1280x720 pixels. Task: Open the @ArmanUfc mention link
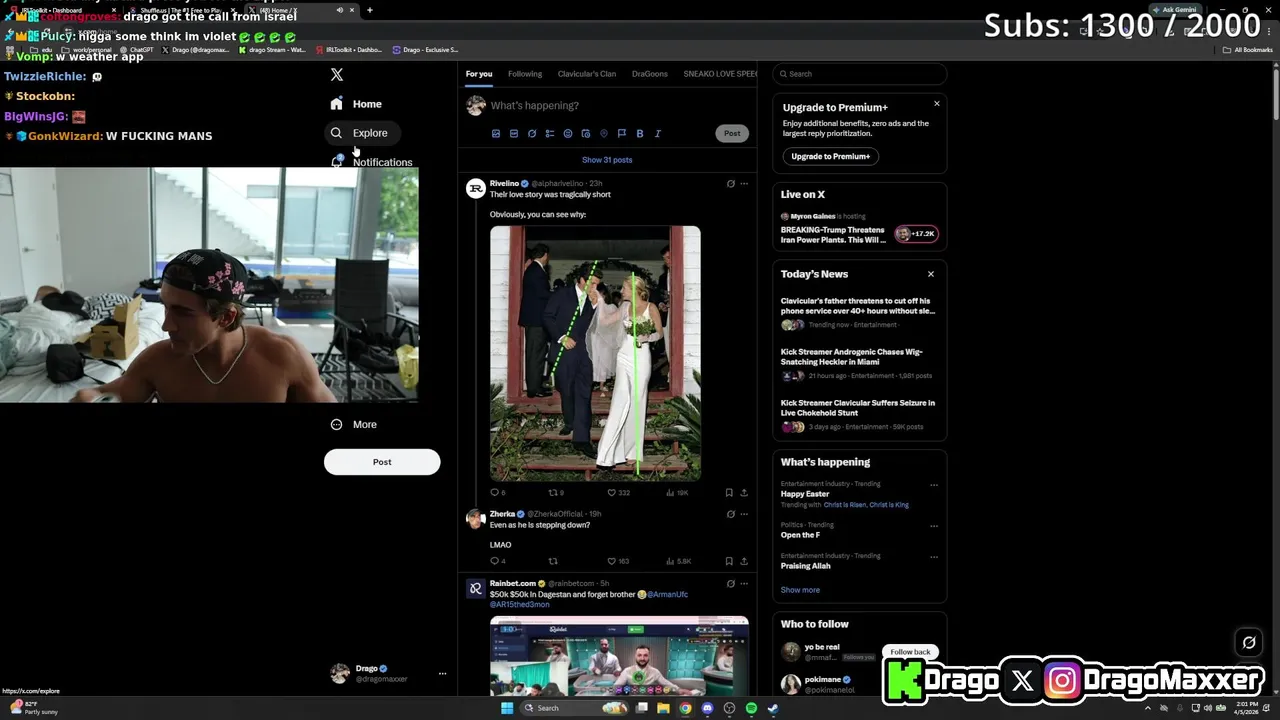(x=667, y=595)
